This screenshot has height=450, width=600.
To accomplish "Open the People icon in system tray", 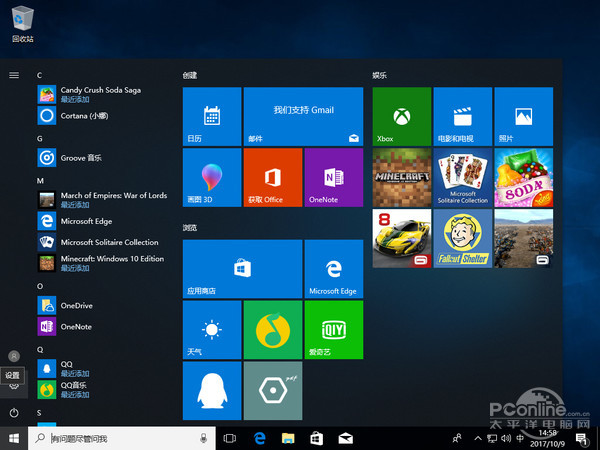I will pyautogui.click(x=457, y=438).
